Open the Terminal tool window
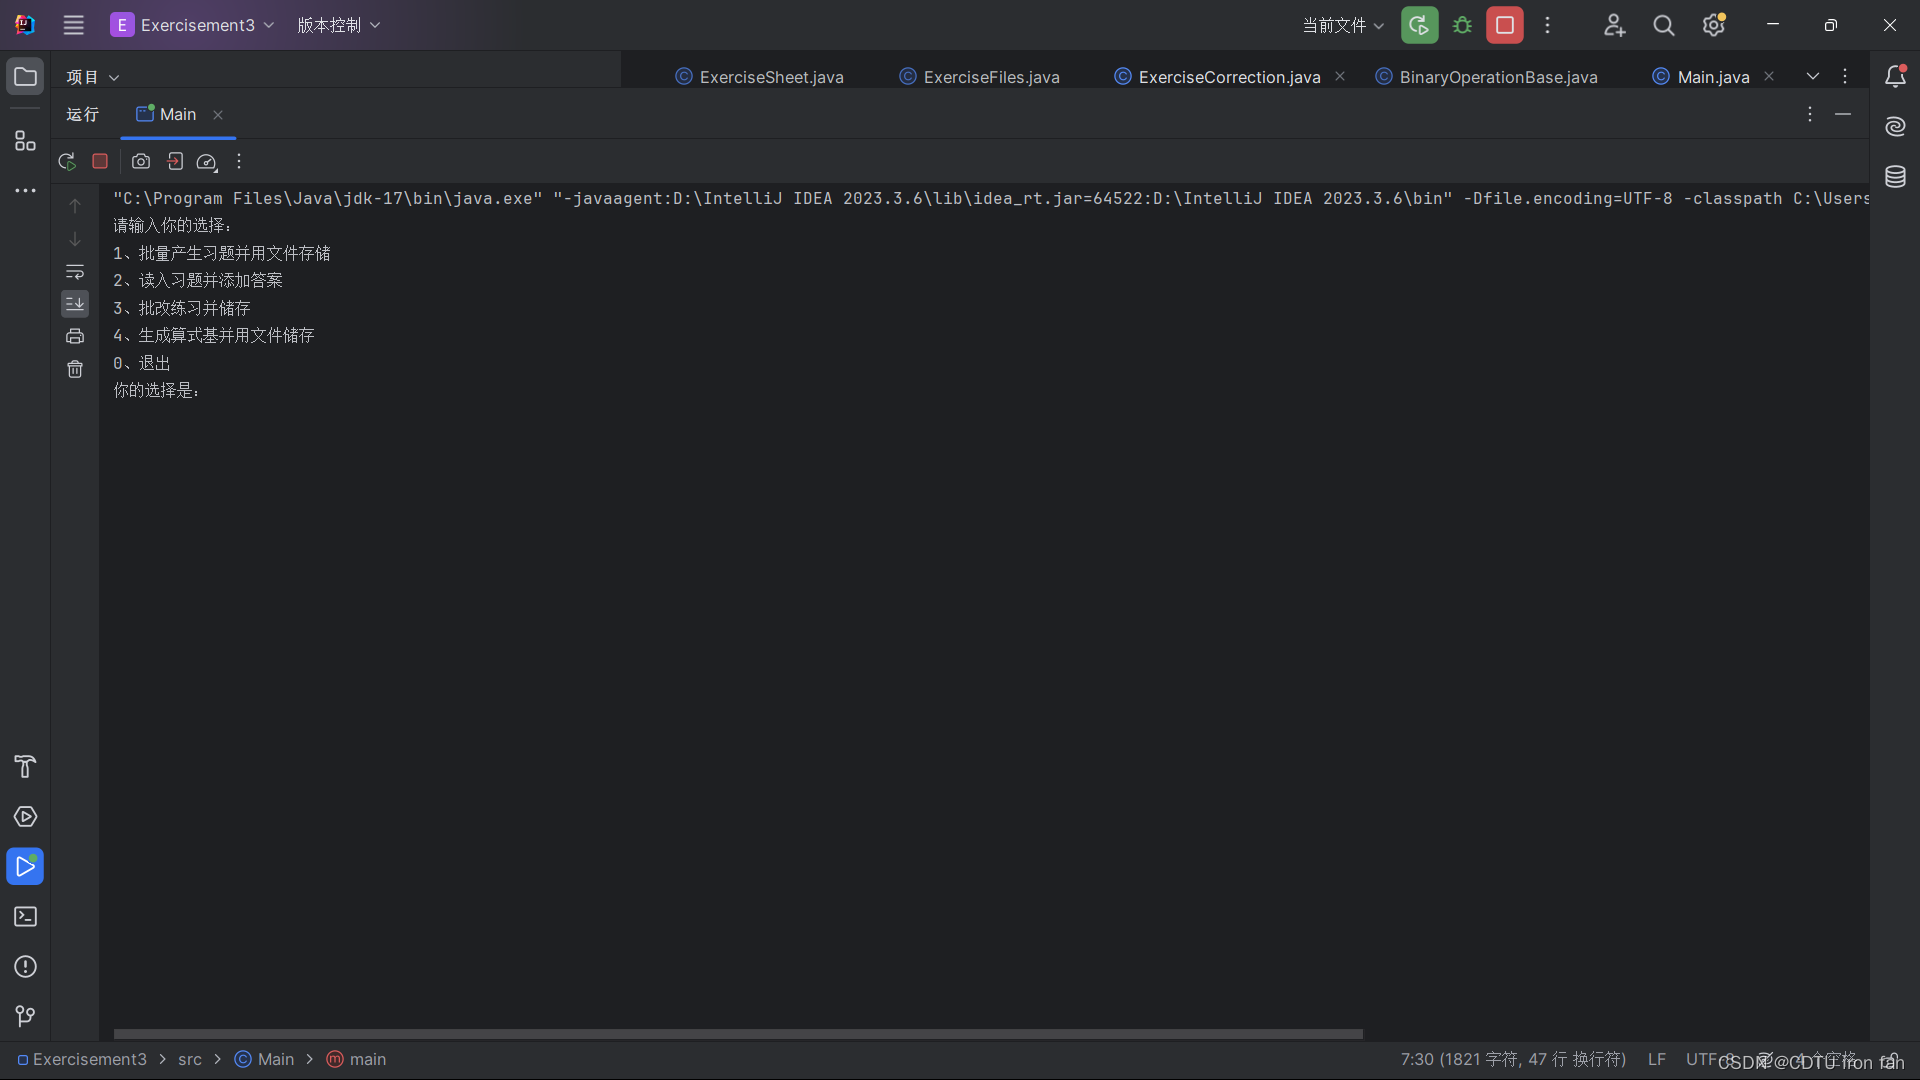Image resolution: width=1920 pixels, height=1080 pixels. point(25,916)
